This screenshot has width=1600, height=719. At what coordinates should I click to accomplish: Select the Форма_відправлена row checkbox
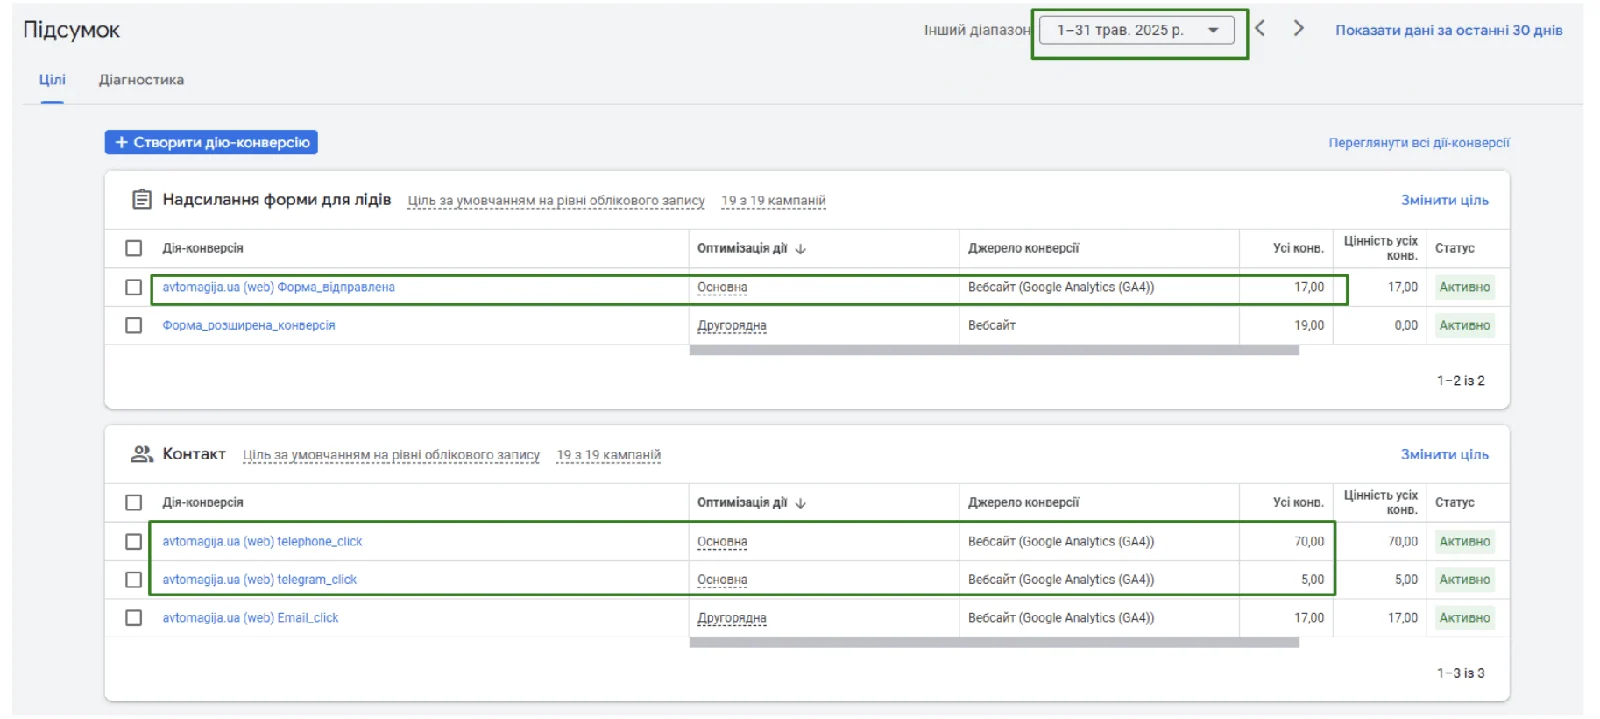(133, 287)
